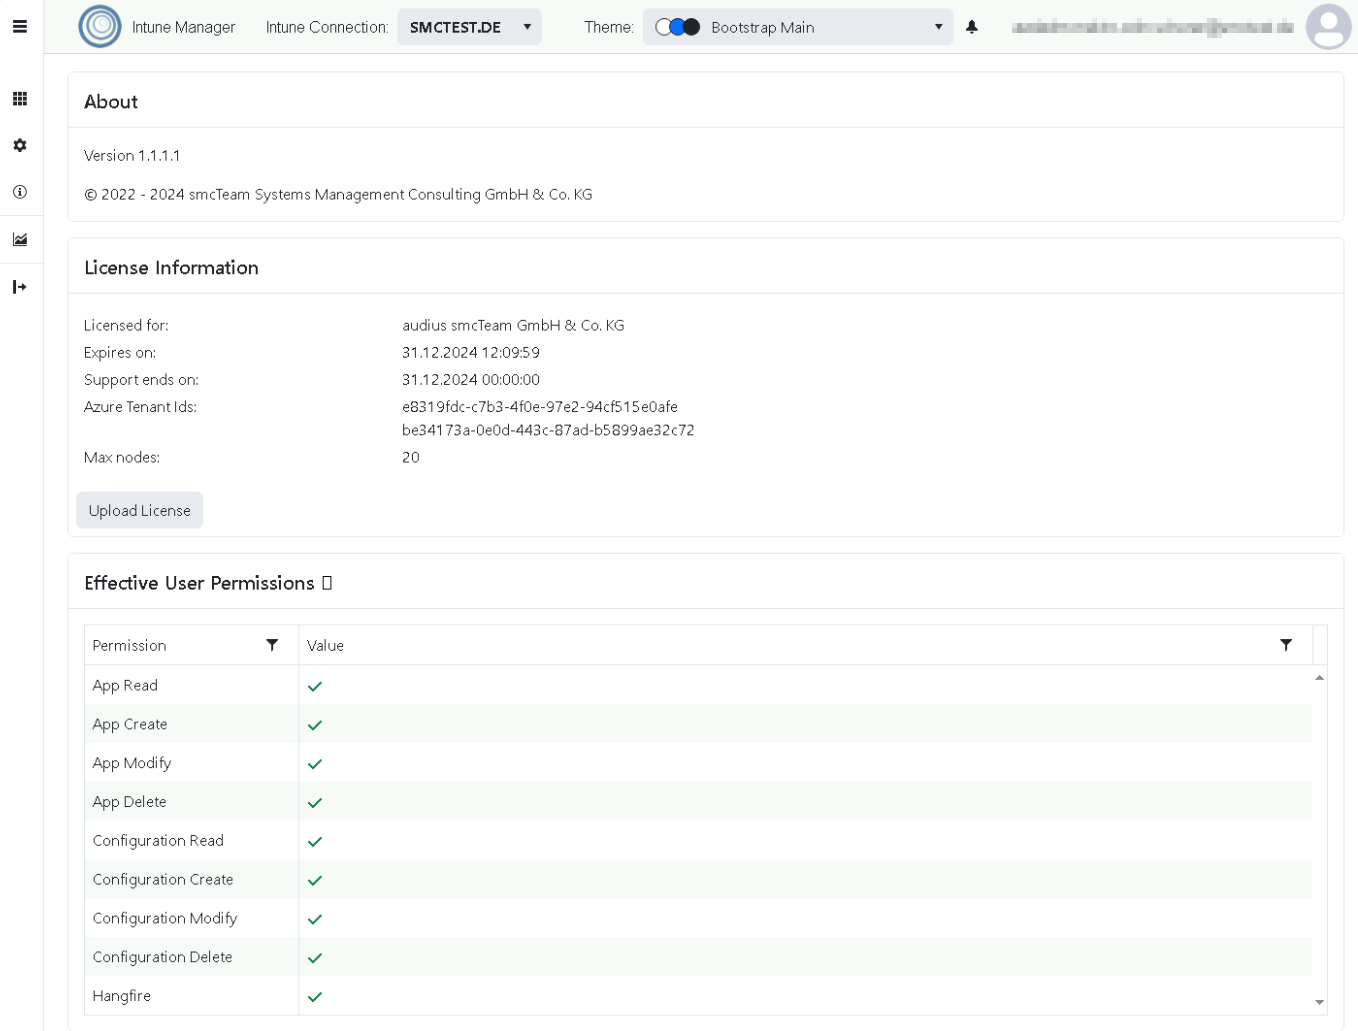Select the Hangfire permission row
1358x1031 pixels.
698,996
